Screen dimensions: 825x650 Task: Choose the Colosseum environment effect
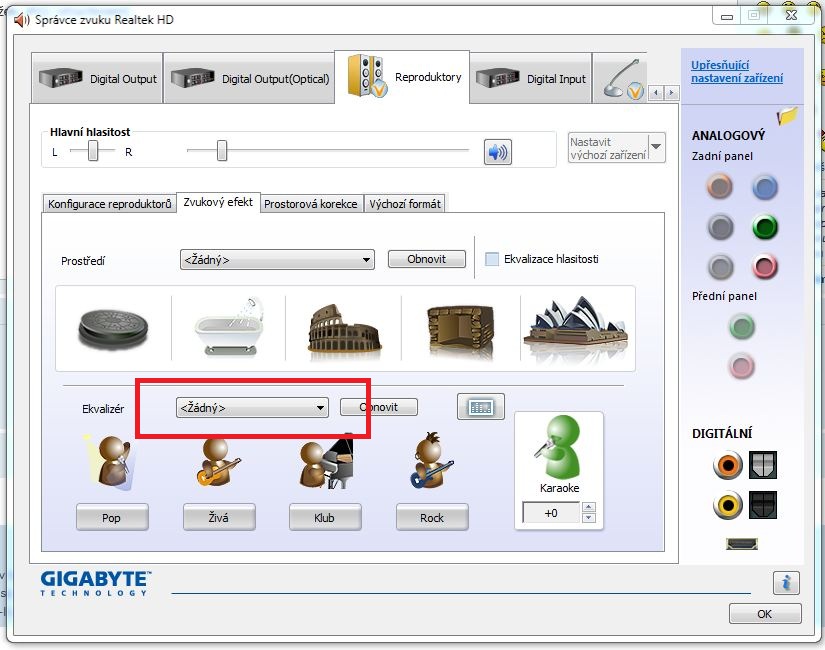(x=345, y=329)
